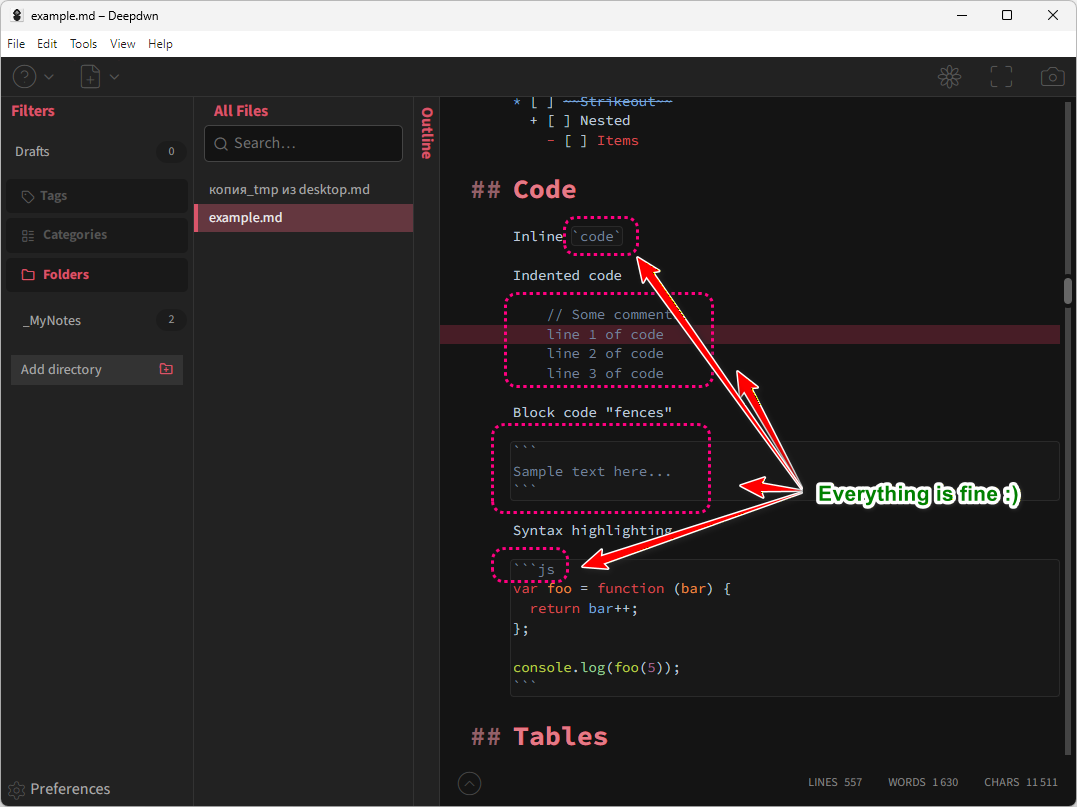
Task: Toggle the Nested task checkbox
Action: click(555, 121)
